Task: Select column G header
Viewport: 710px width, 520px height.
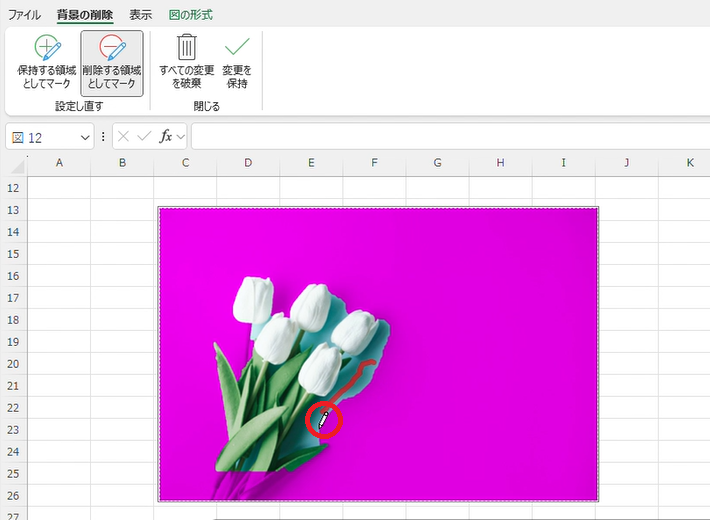Action: pyautogui.click(x=437, y=163)
